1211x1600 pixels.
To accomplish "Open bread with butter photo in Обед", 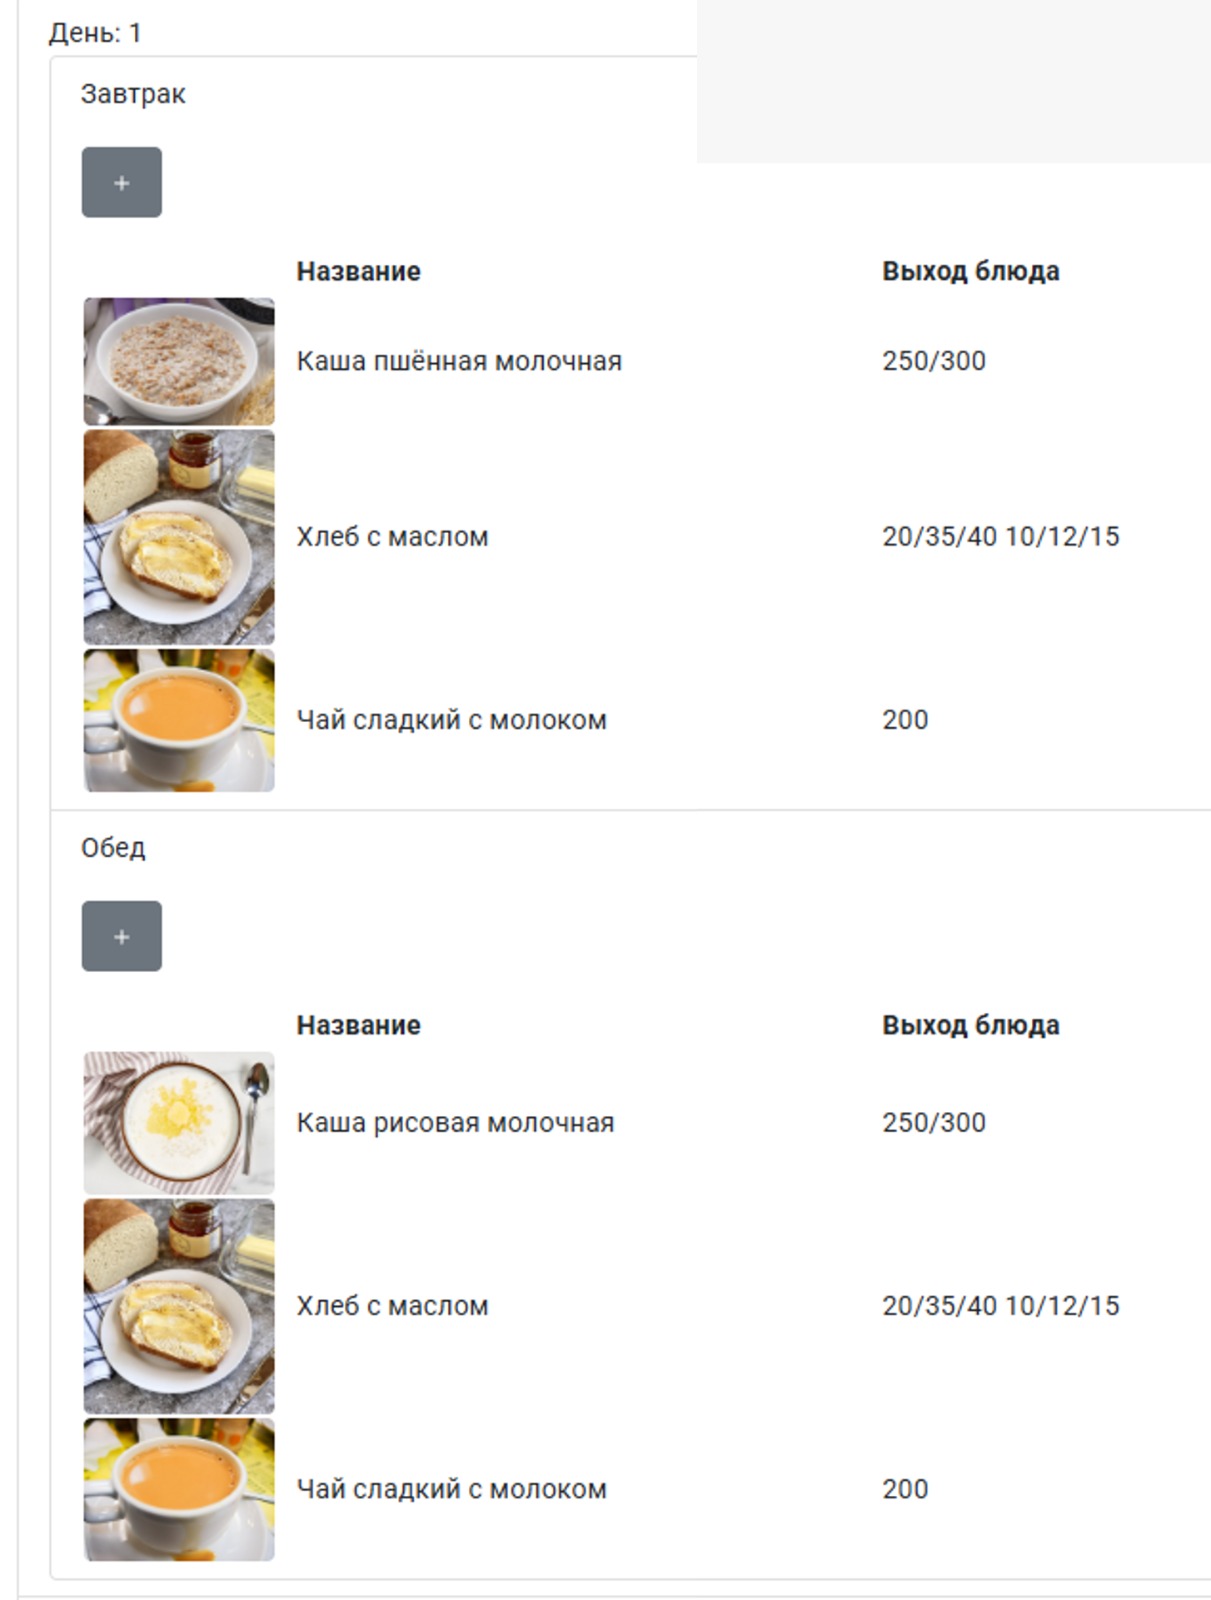I will pos(179,1306).
